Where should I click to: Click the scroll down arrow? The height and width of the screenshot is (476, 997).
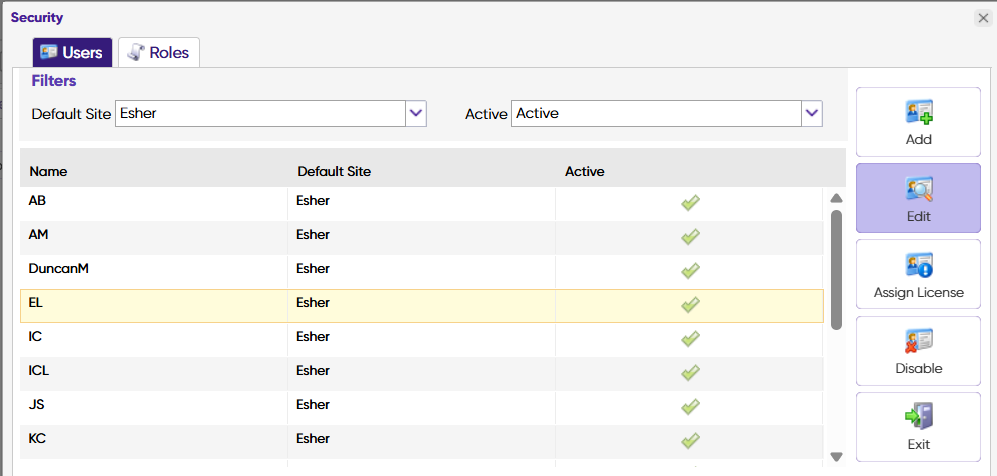(x=836, y=456)
